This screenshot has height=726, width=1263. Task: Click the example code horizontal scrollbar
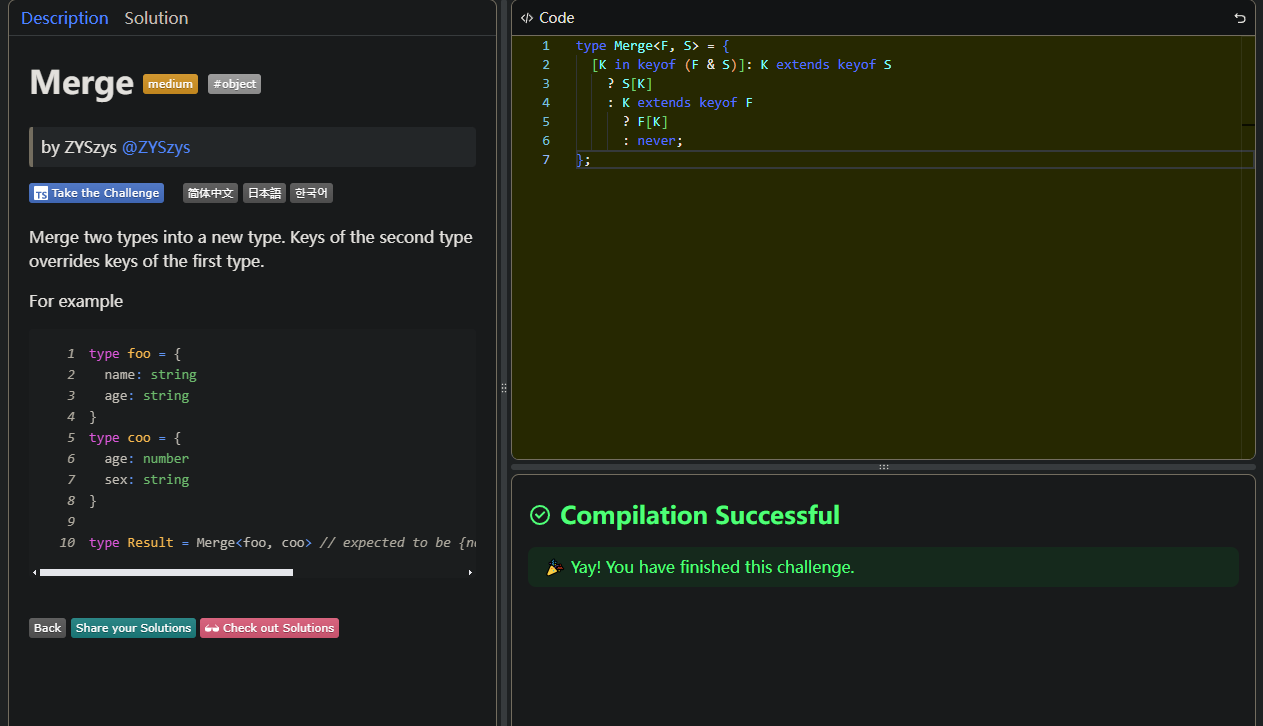pyautogui.click(x=166, y=573)
